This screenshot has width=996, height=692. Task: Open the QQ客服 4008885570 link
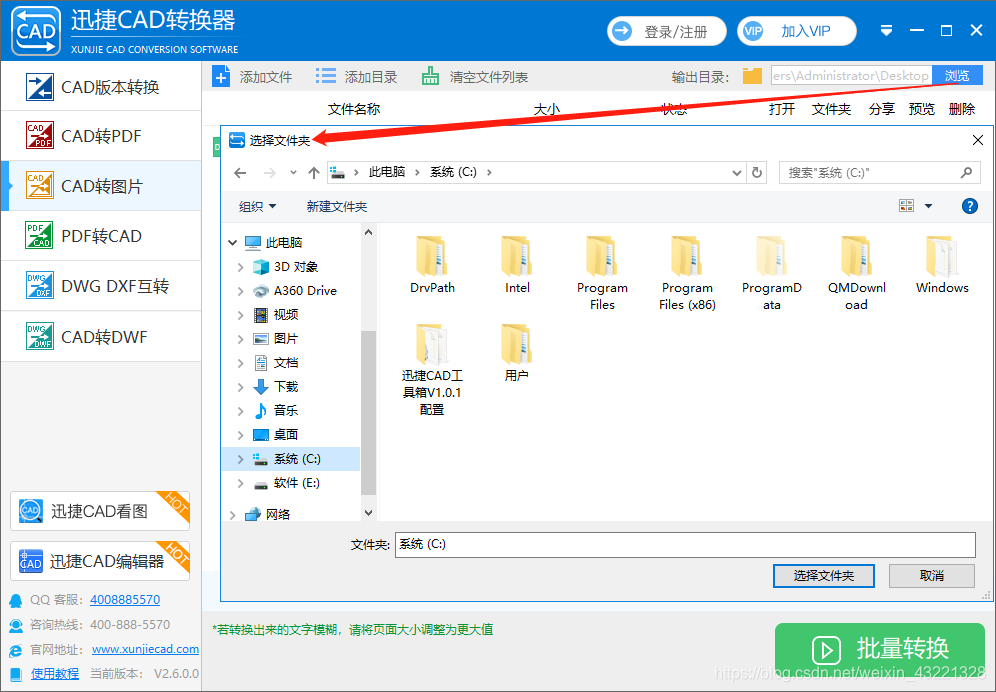tap(125, 599)
